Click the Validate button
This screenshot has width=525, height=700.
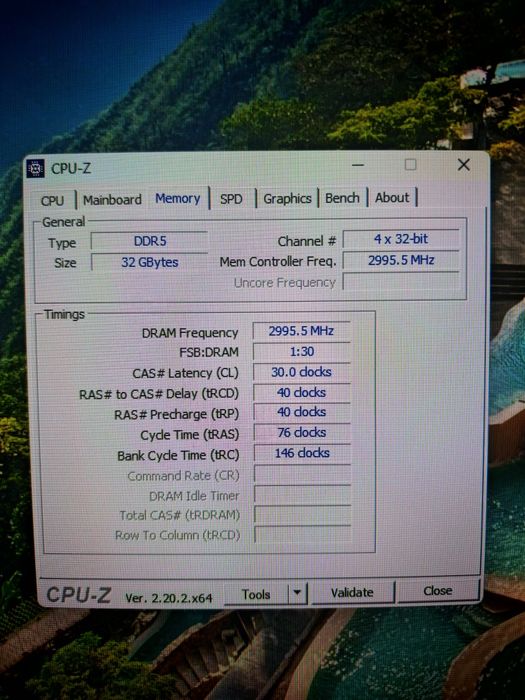point(352,592)
